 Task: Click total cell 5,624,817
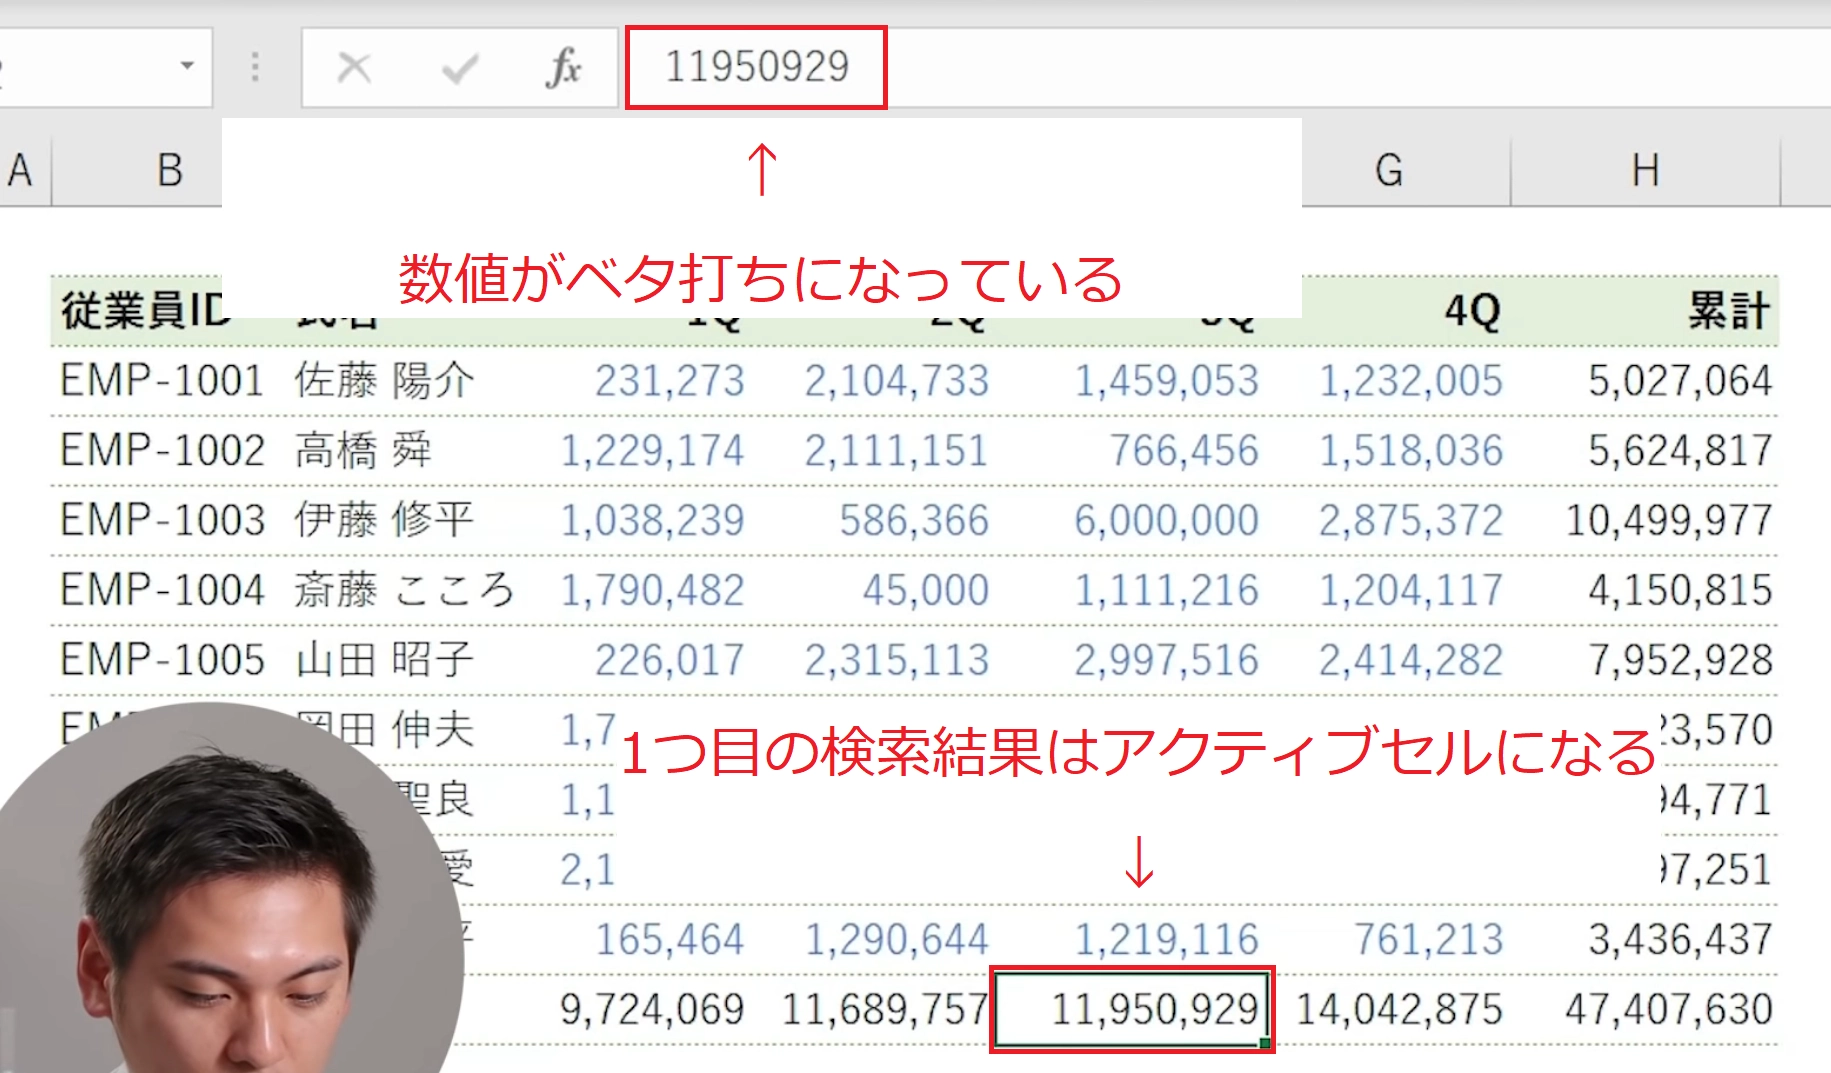[1680, 451]
